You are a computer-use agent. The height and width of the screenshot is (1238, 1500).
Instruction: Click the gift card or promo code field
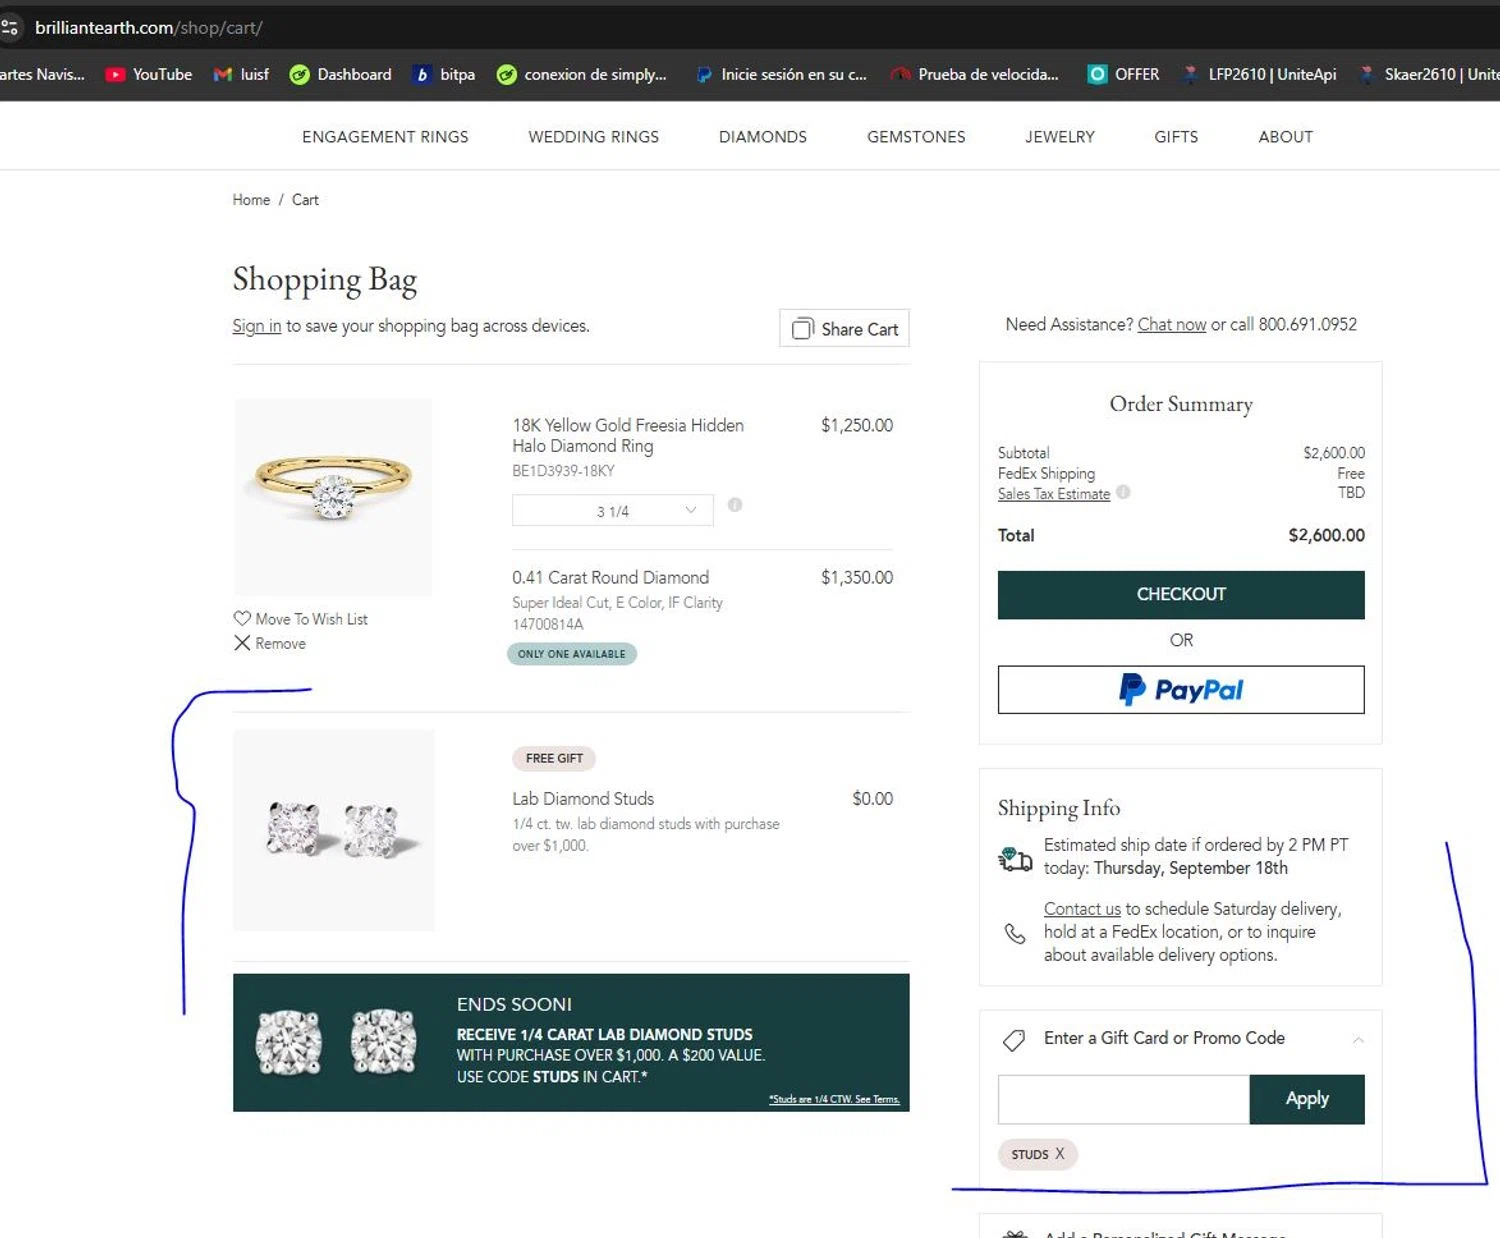tap(1124, 1099)
